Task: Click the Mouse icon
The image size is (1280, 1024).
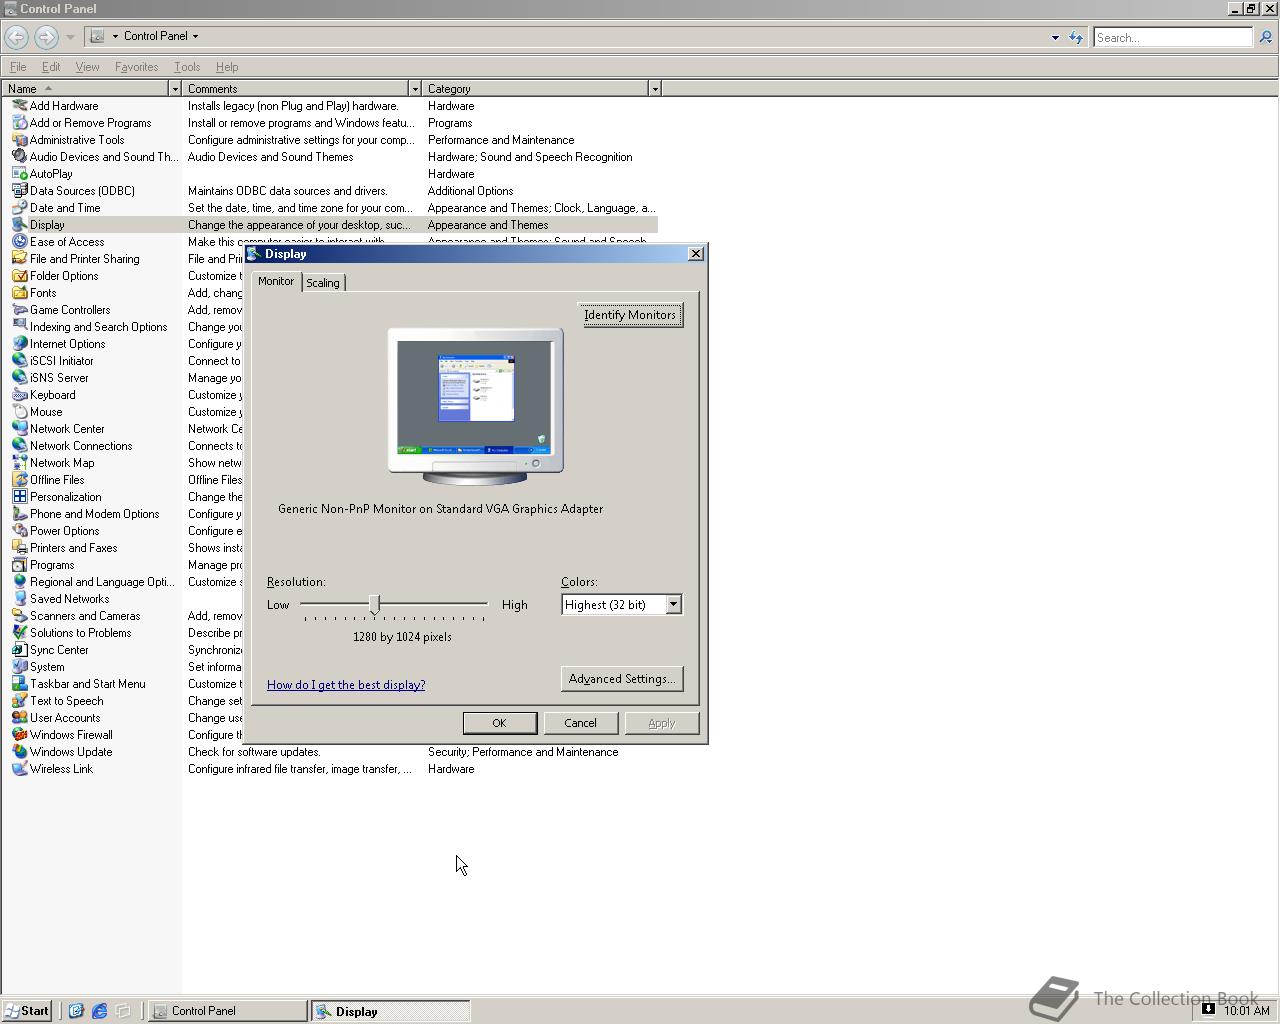Action: (19, 412)
